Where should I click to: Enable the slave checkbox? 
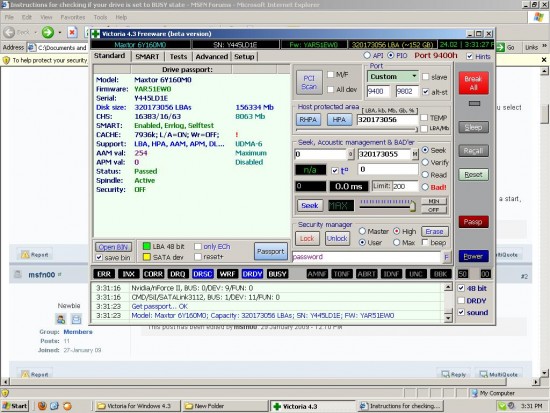pos(425,77)
